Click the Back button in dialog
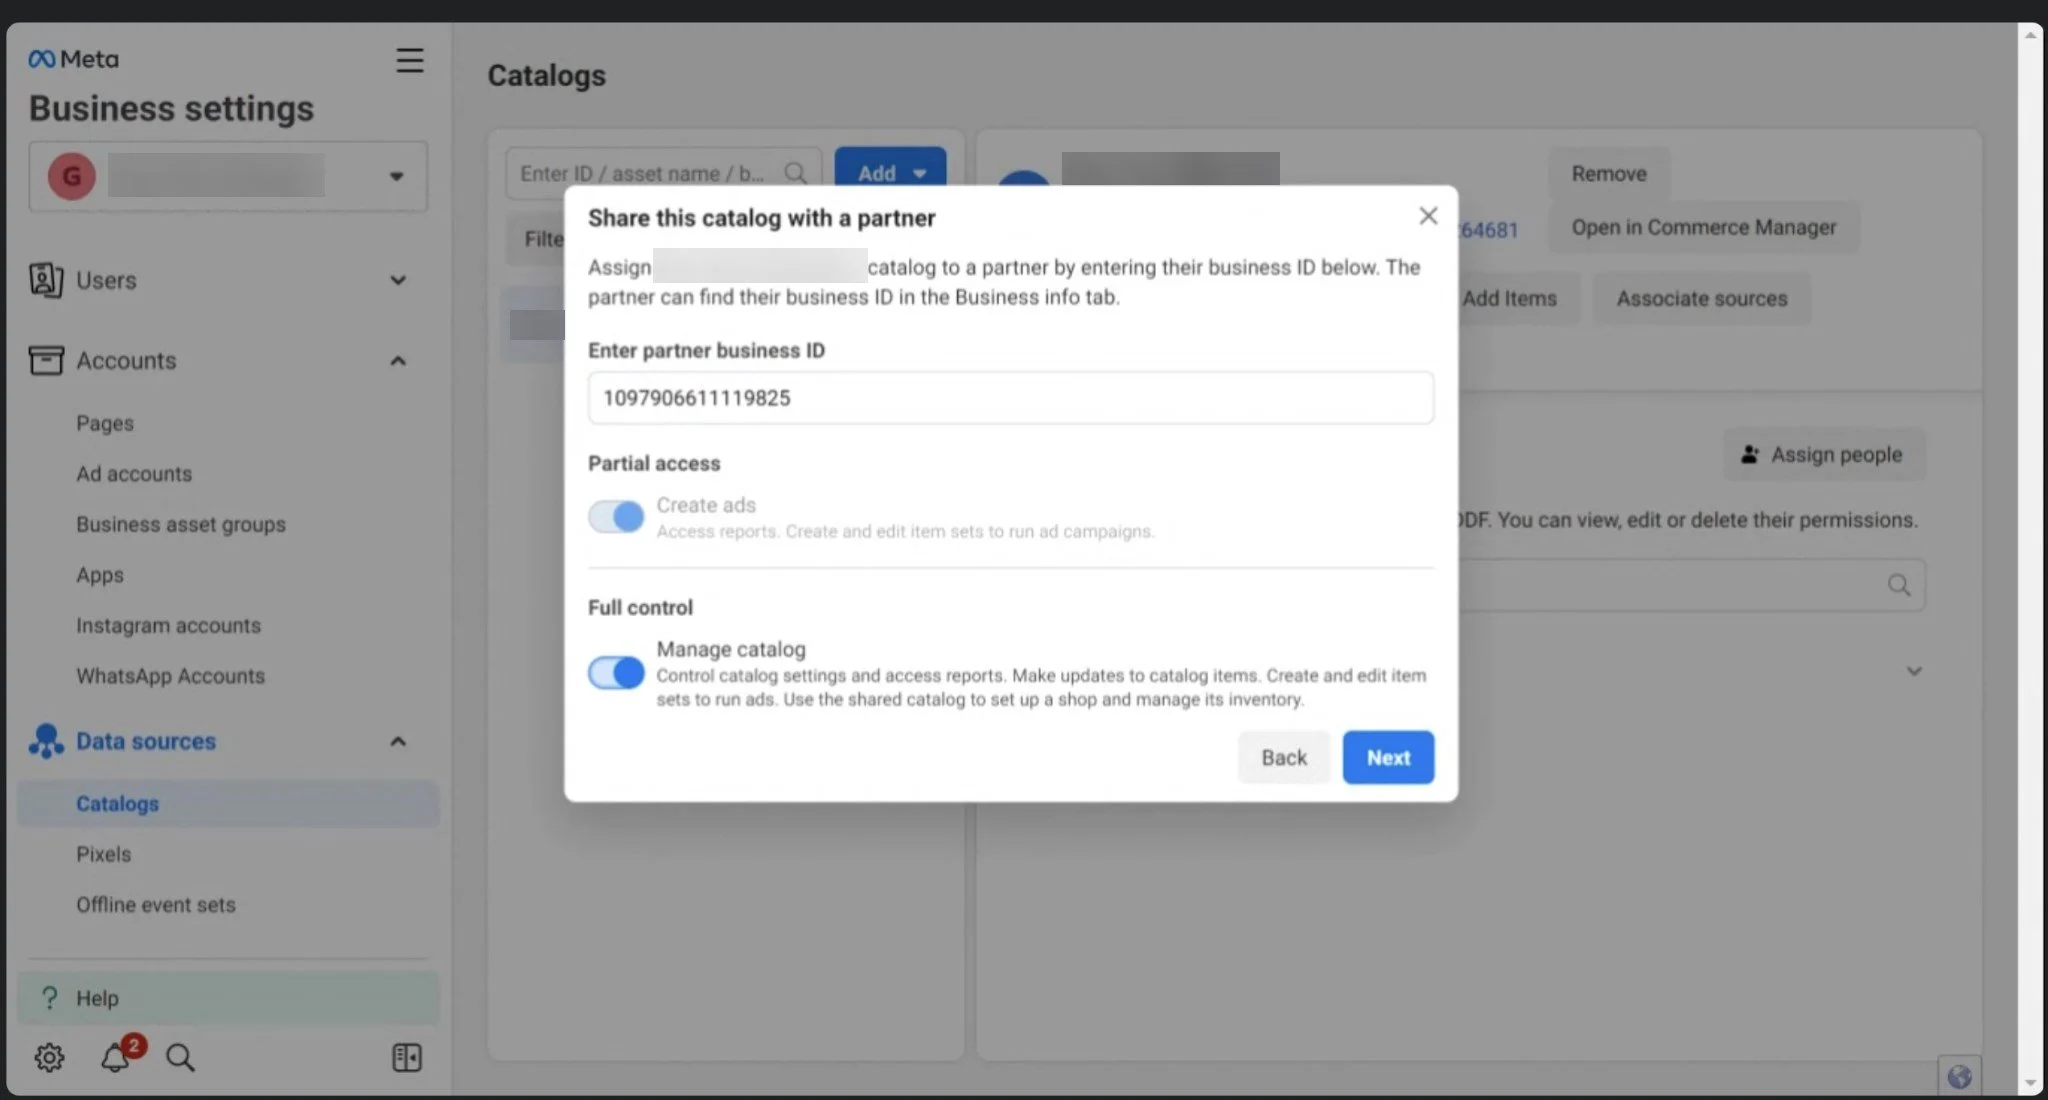 (x=1283, y=757)
